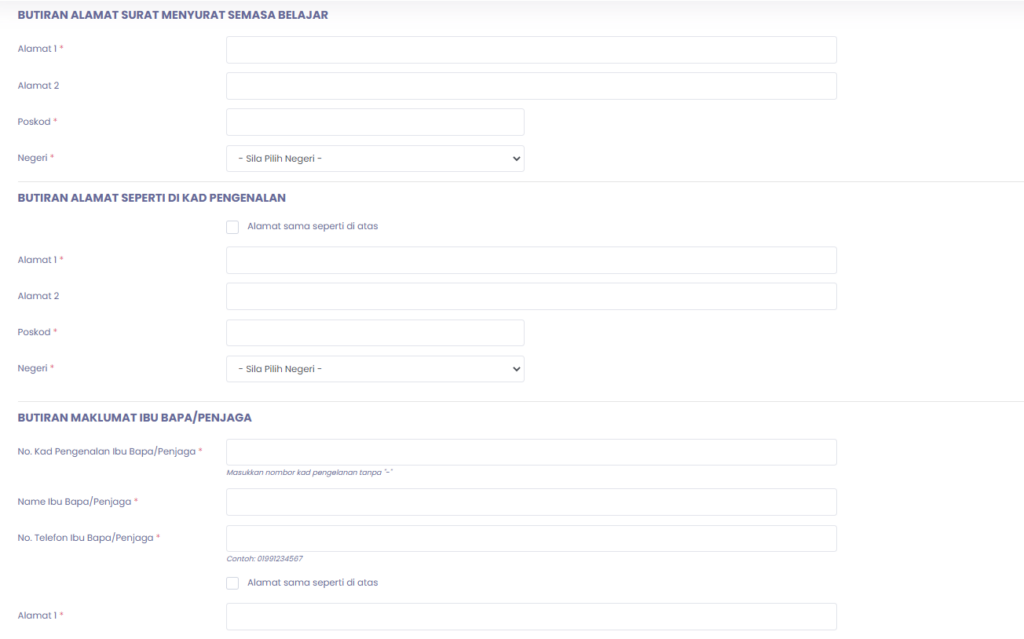Focus Poskod field in surat menyurat section
This screenshot has height=639, width=1024.
point(375,122)
